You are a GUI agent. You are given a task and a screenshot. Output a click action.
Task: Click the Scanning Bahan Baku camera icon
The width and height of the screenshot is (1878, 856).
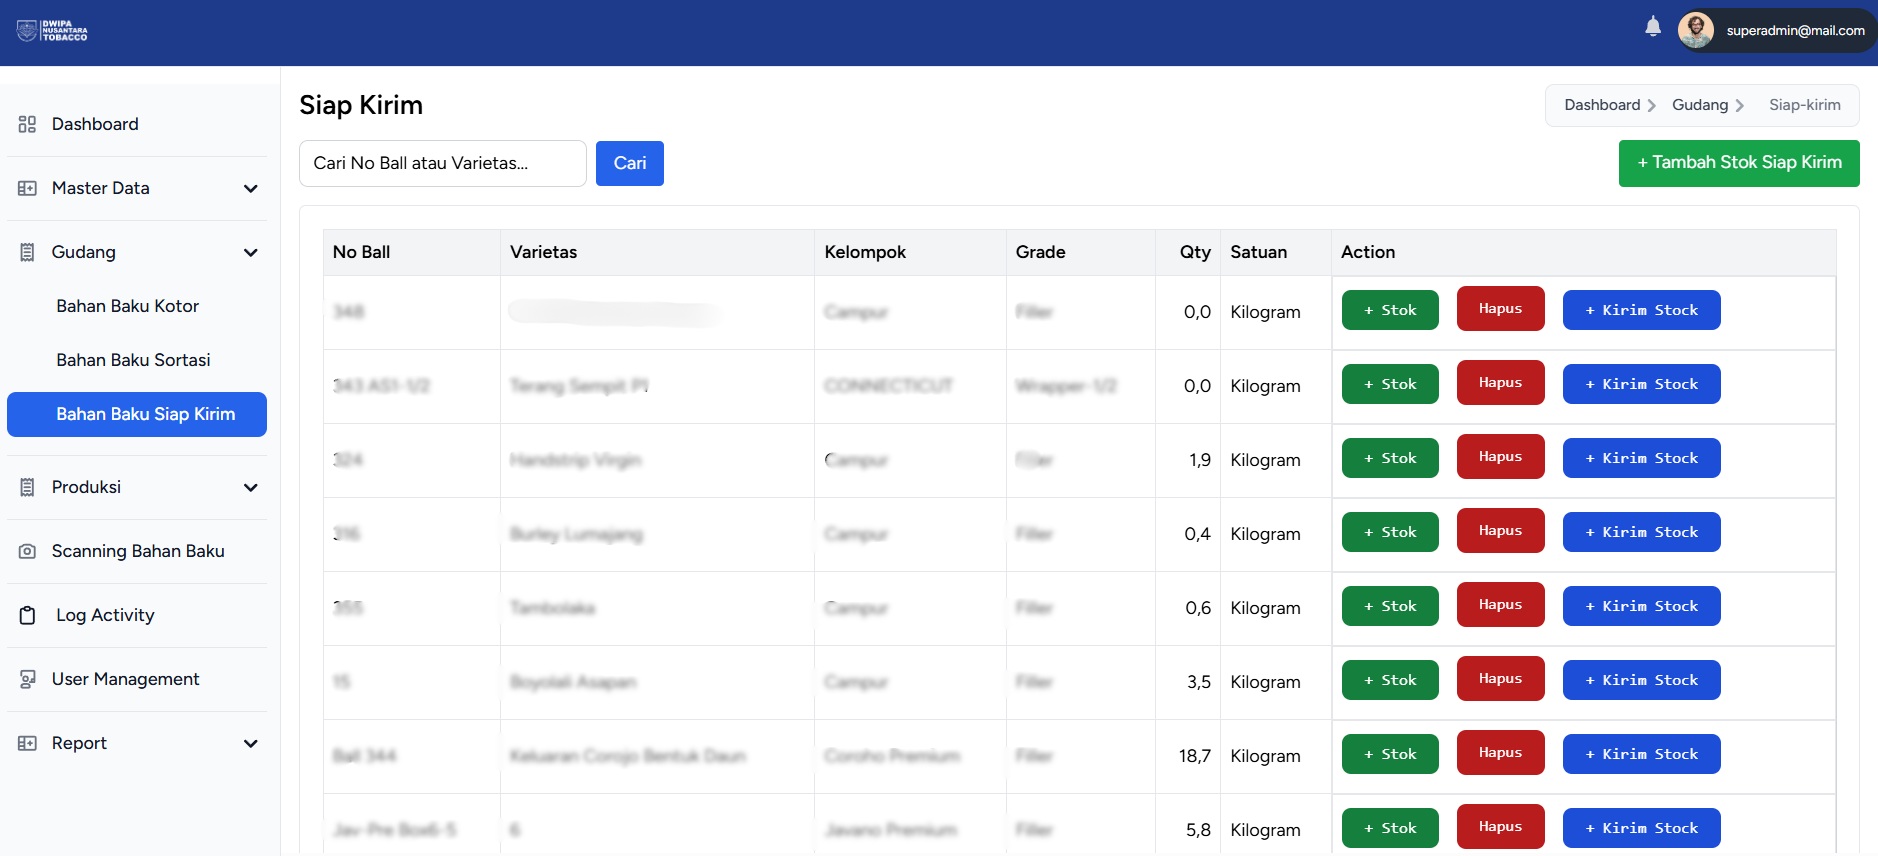pos(27,551)
